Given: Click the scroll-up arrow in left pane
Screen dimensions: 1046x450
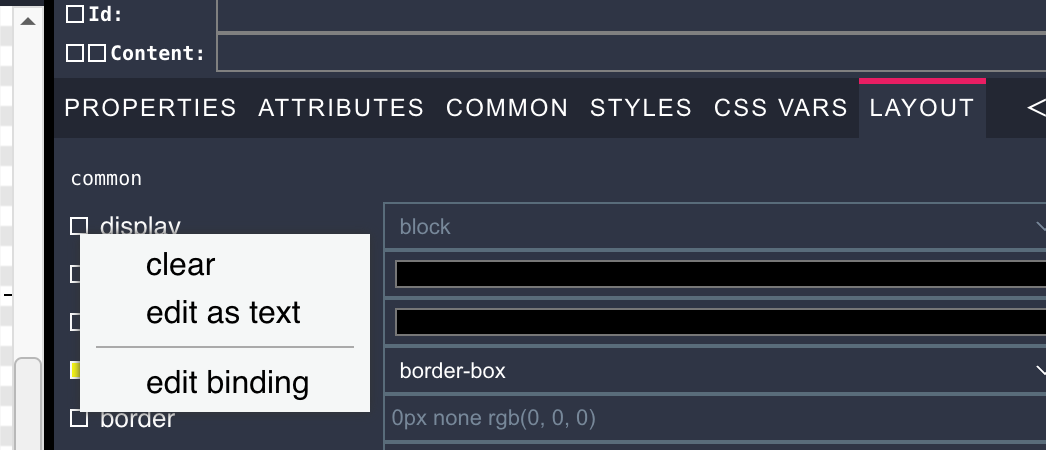Looking at the screenshot, I should pos(28,20).
